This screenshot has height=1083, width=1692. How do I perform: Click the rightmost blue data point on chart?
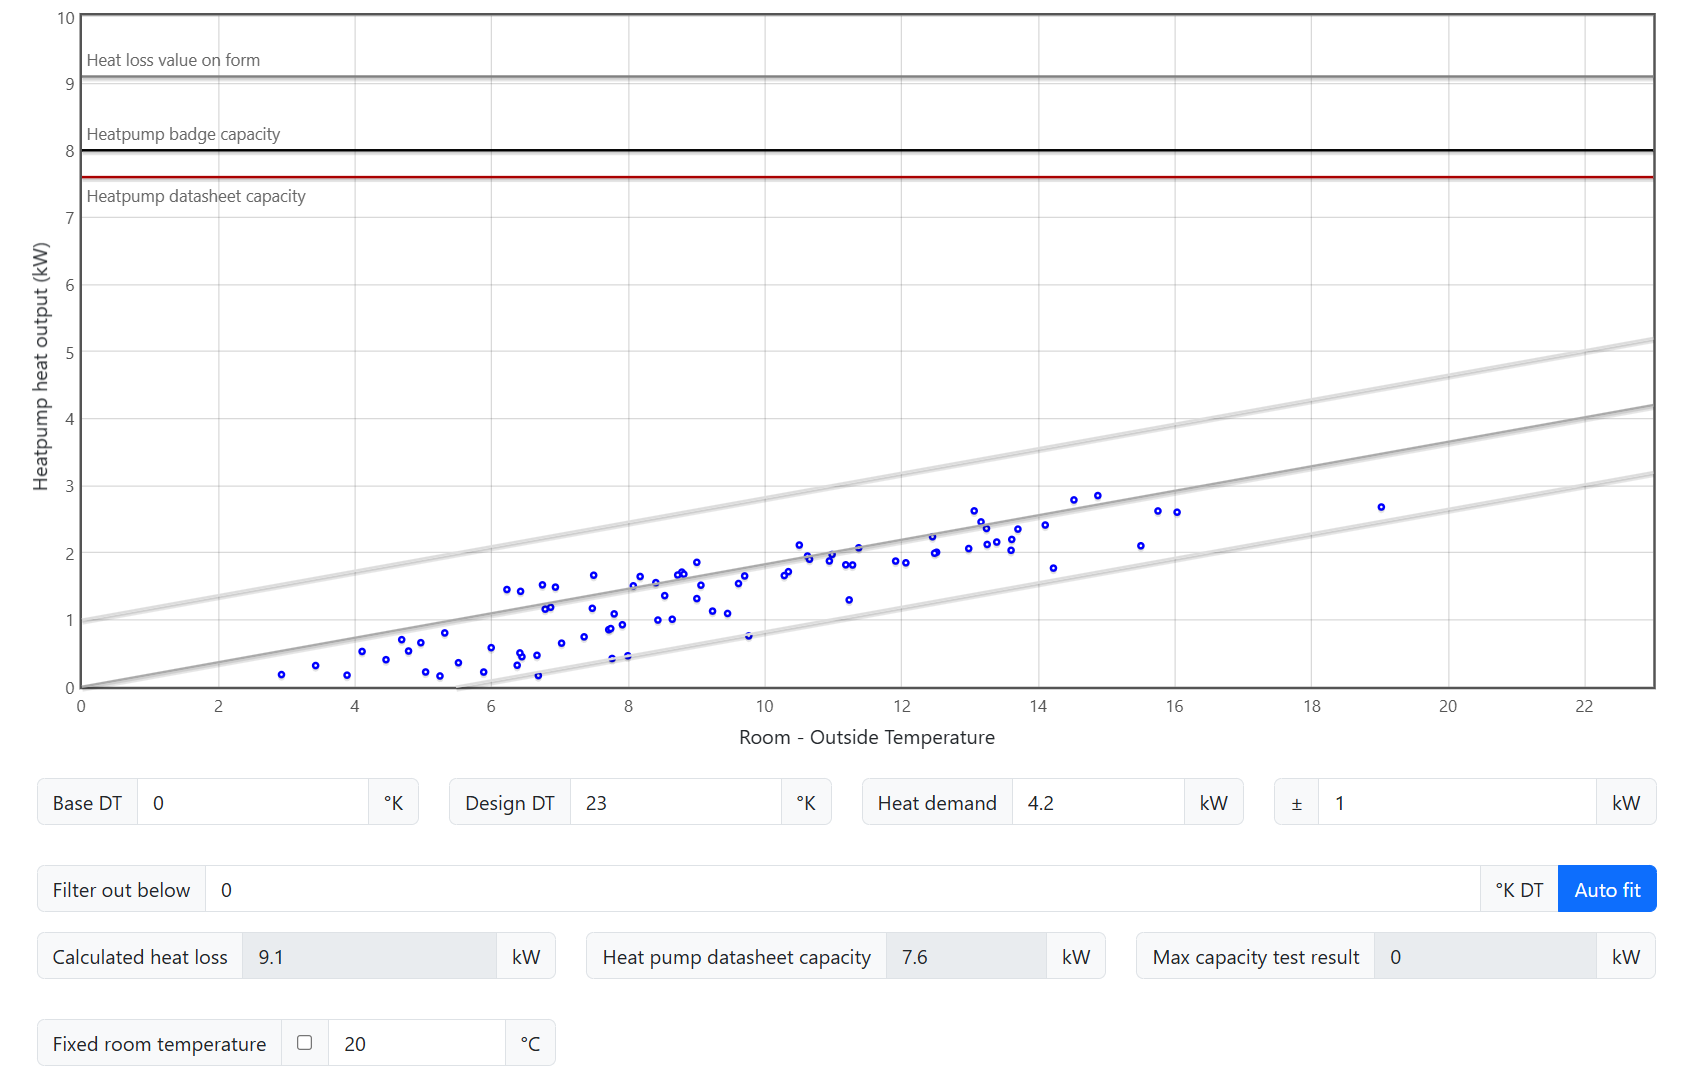[1381, 507]
